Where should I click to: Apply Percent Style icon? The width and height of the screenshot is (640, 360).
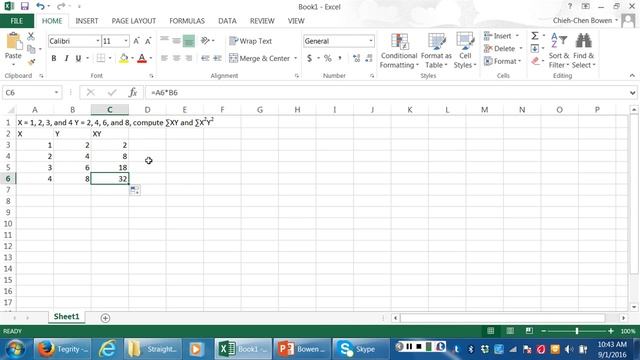(327, 58)
